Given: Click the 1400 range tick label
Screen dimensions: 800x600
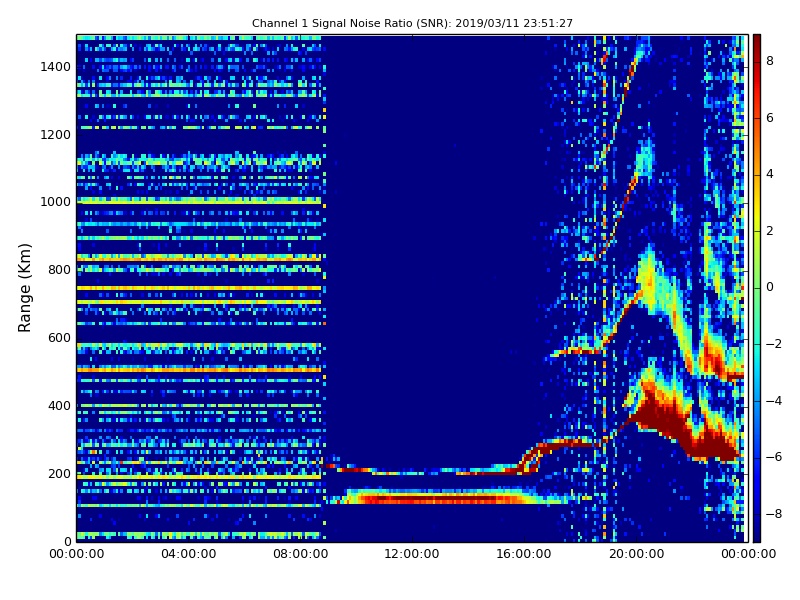Looking at the screenshot, I should (x=56, y=67).
